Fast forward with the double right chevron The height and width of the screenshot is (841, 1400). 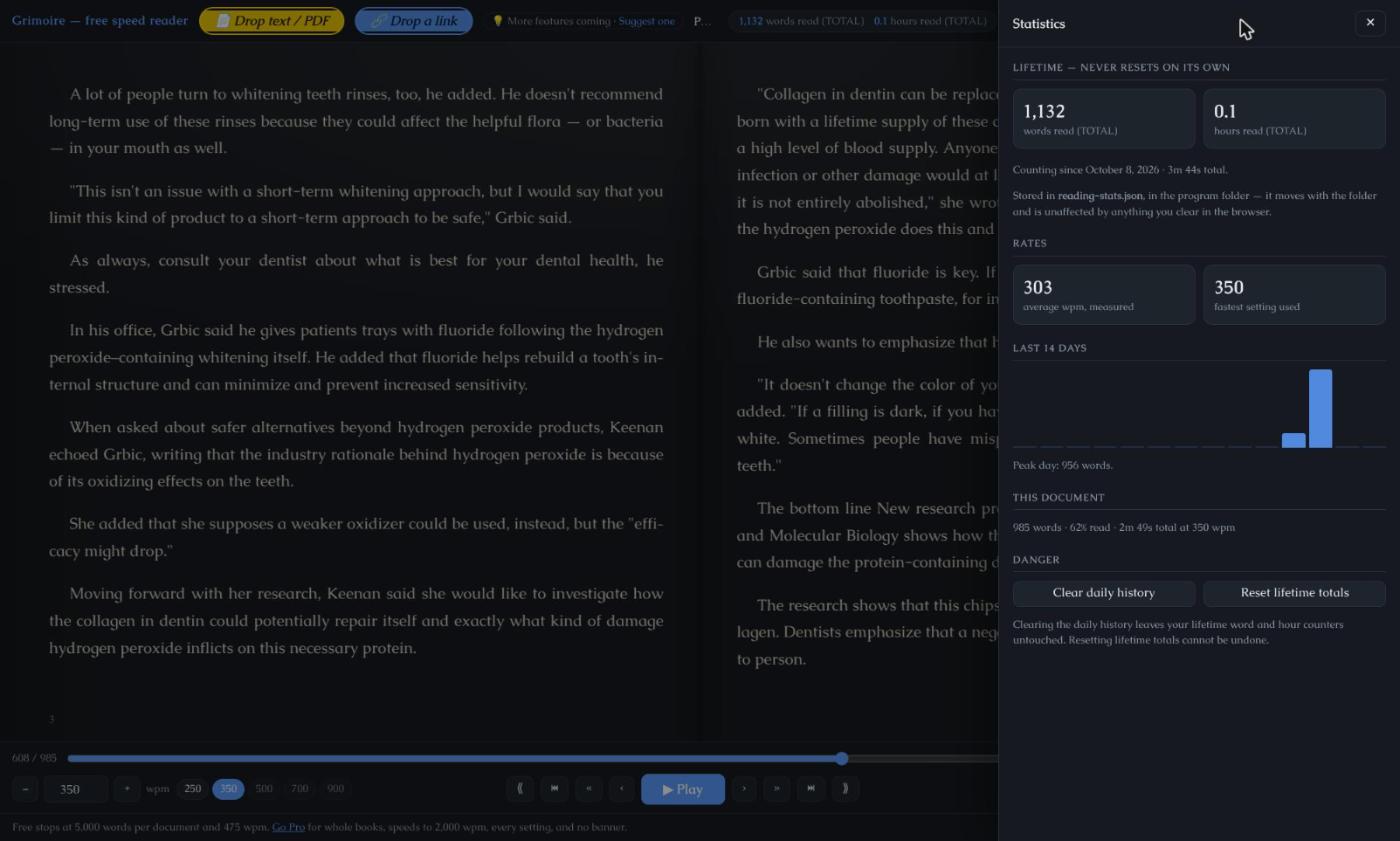(777, 788)
